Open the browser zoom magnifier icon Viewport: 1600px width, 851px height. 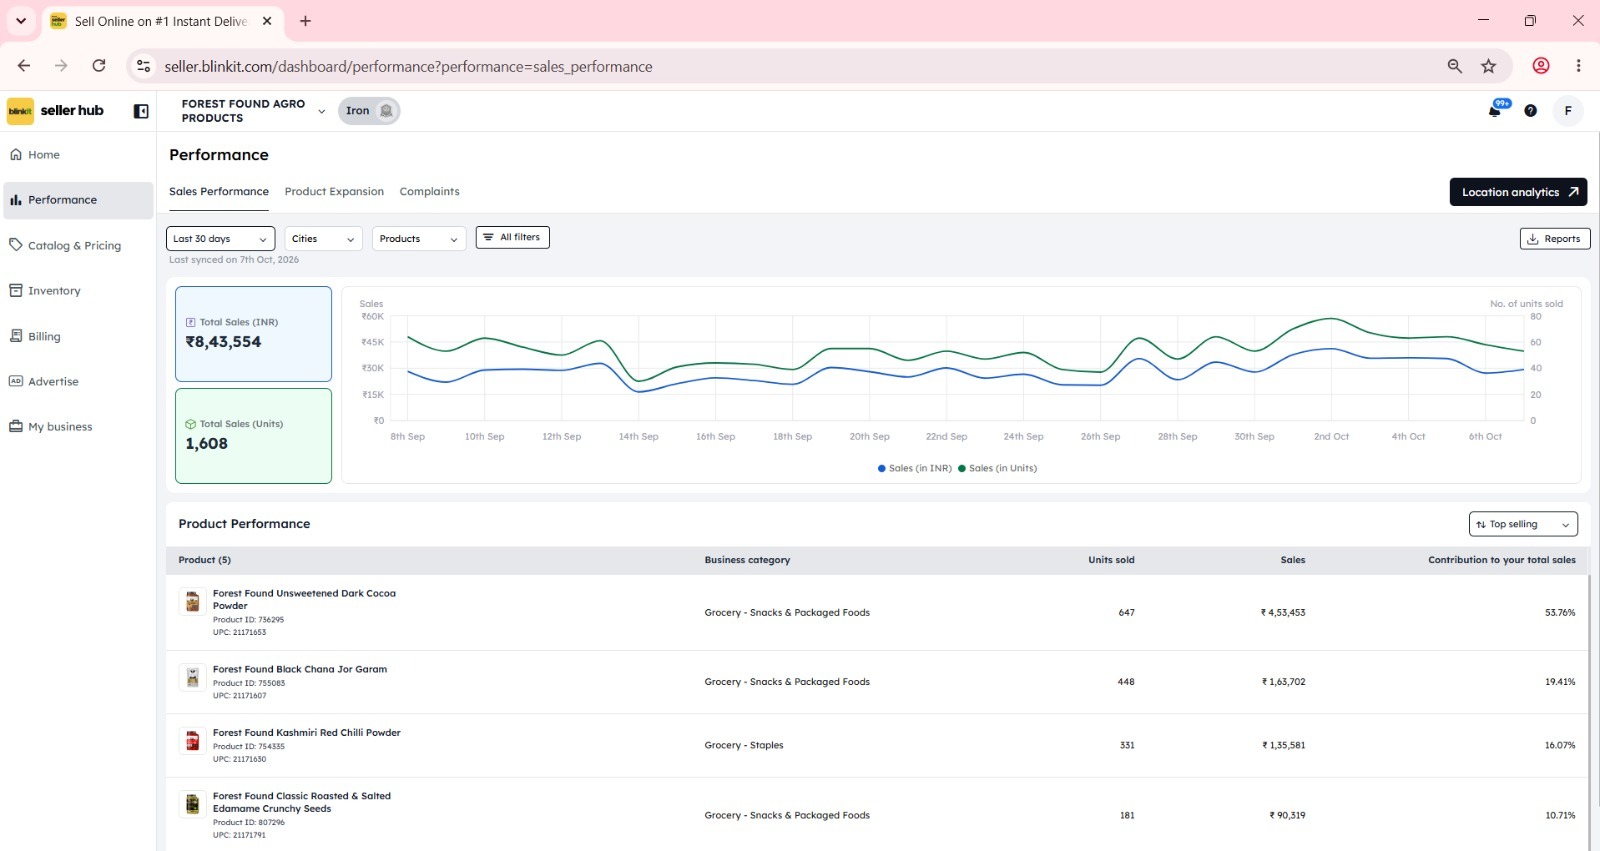pyautogui.click(x=1455, y=66)
